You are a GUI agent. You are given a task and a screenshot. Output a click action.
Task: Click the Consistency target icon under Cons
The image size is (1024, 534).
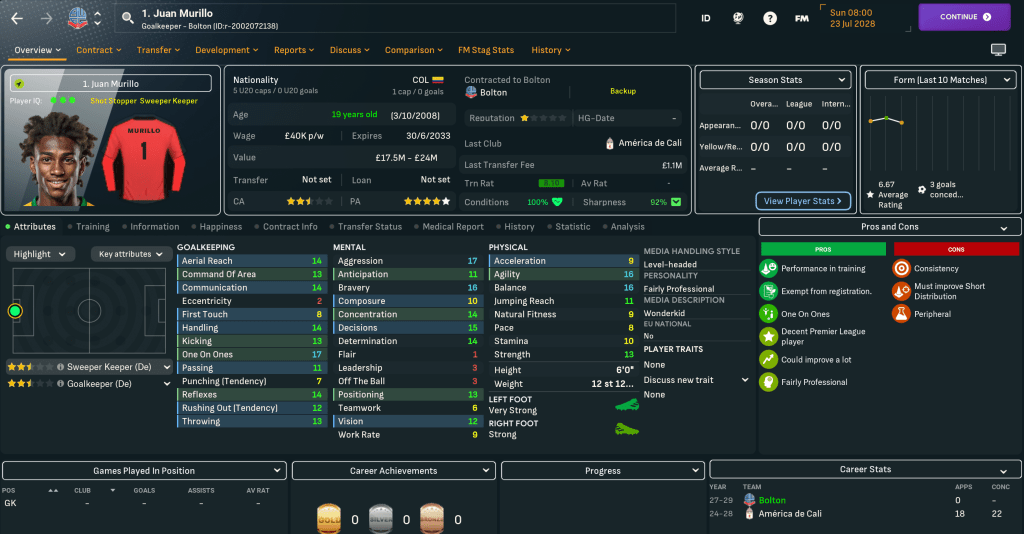(x=902, y=268)
